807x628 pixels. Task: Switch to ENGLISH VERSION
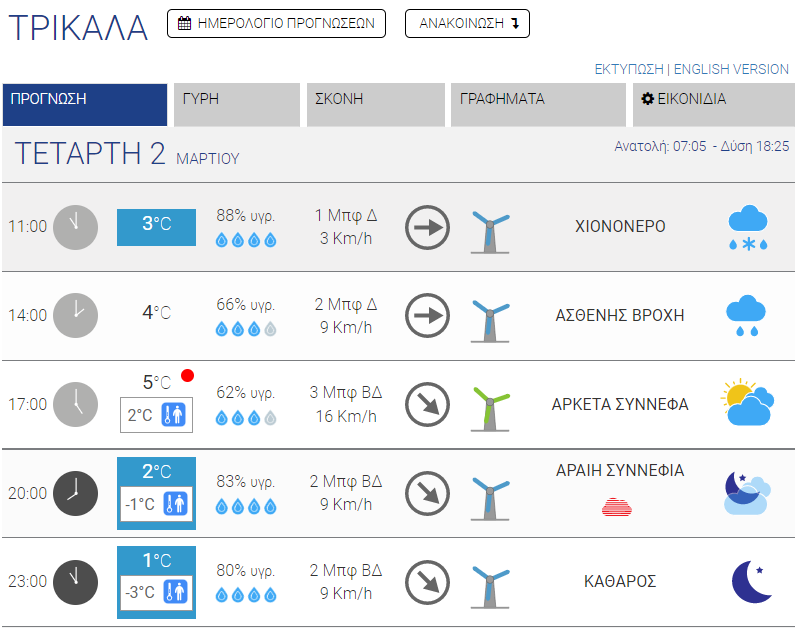coord(731,70)
